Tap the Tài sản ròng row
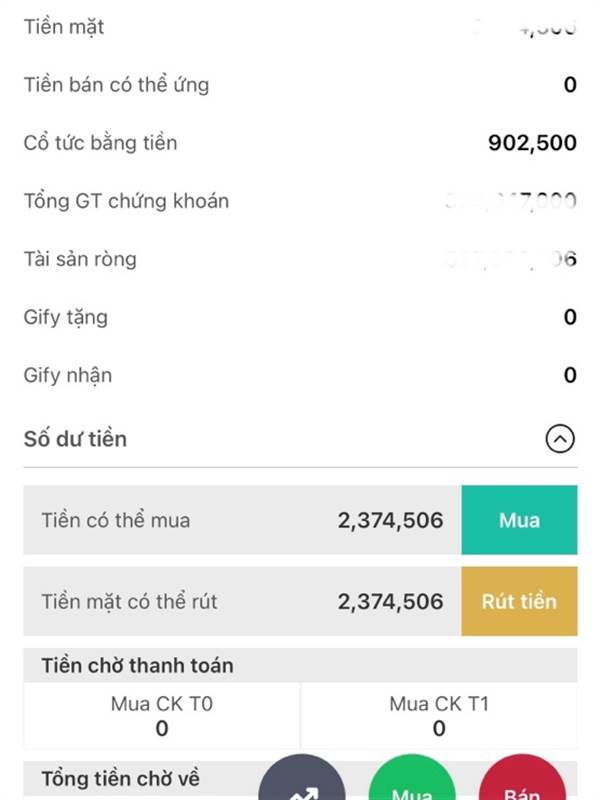 [301, 259]
